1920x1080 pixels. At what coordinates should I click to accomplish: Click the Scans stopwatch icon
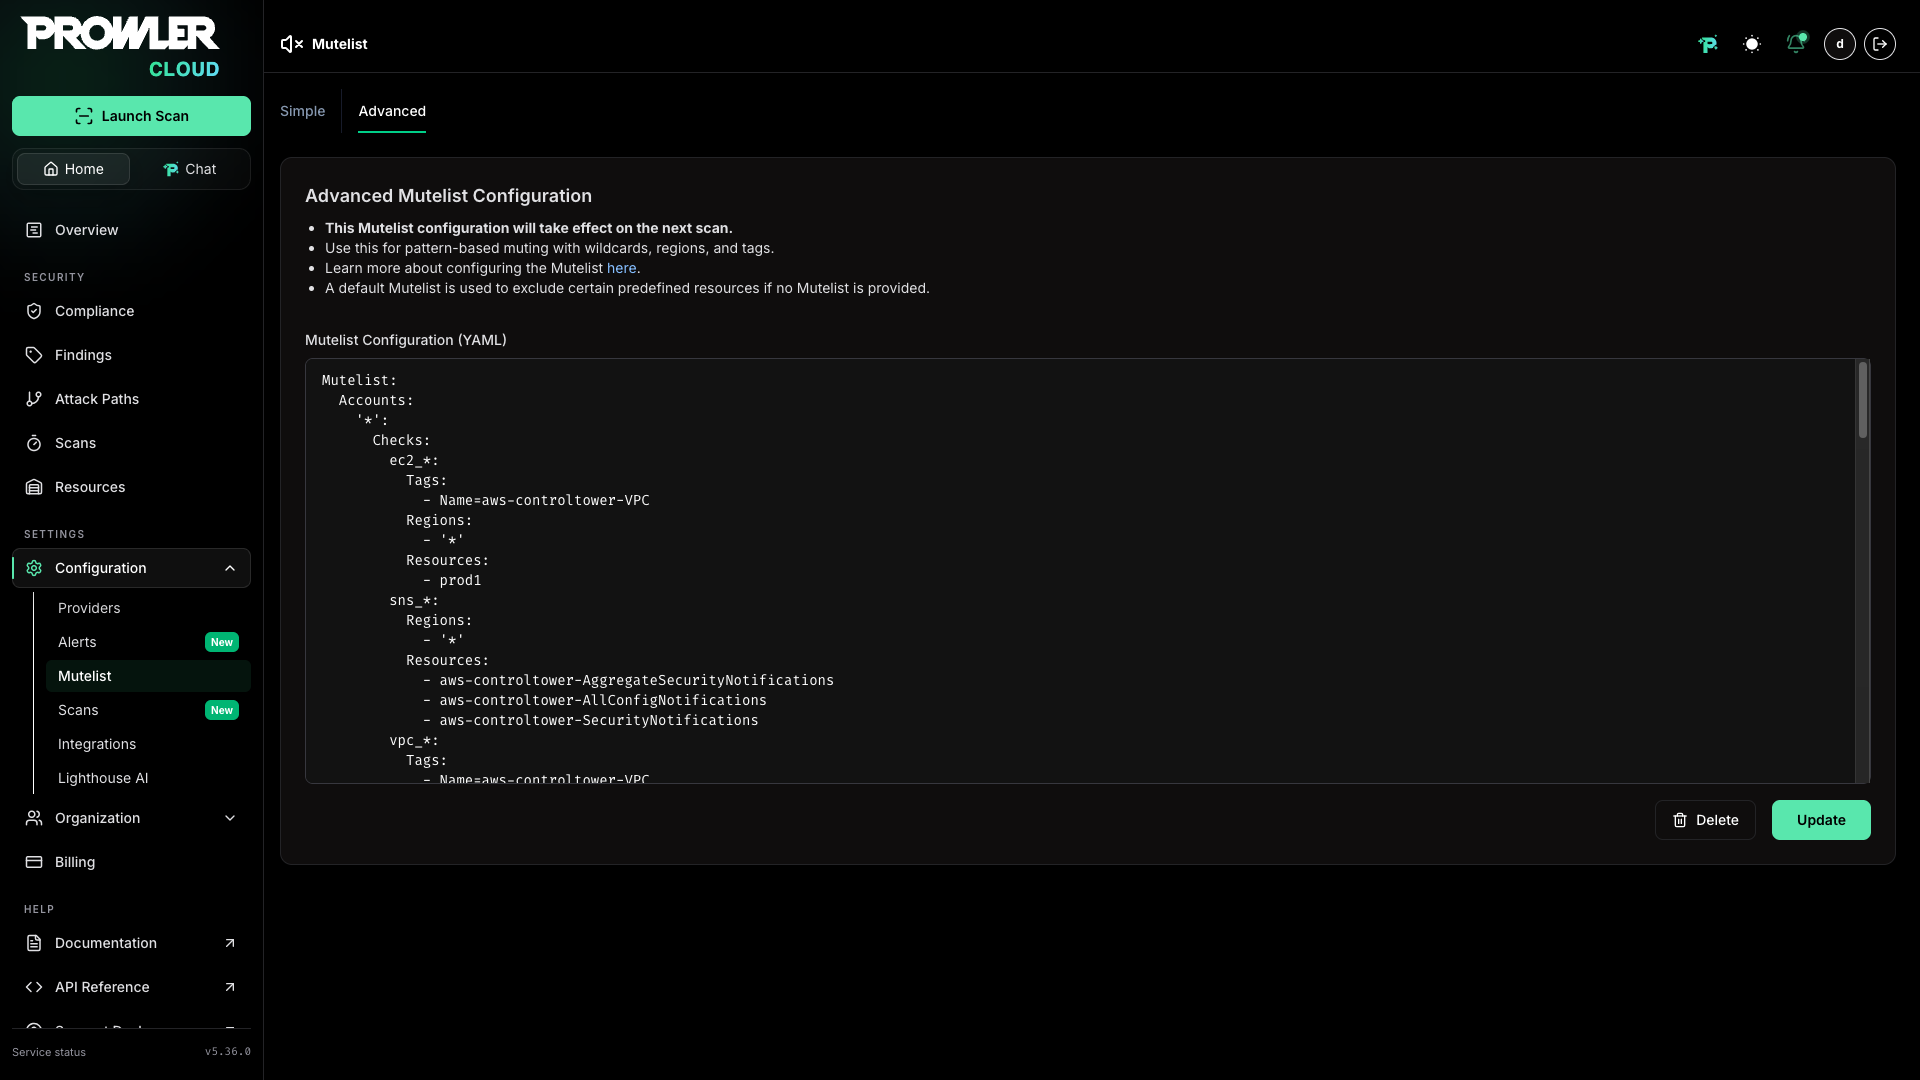[34, 443]
